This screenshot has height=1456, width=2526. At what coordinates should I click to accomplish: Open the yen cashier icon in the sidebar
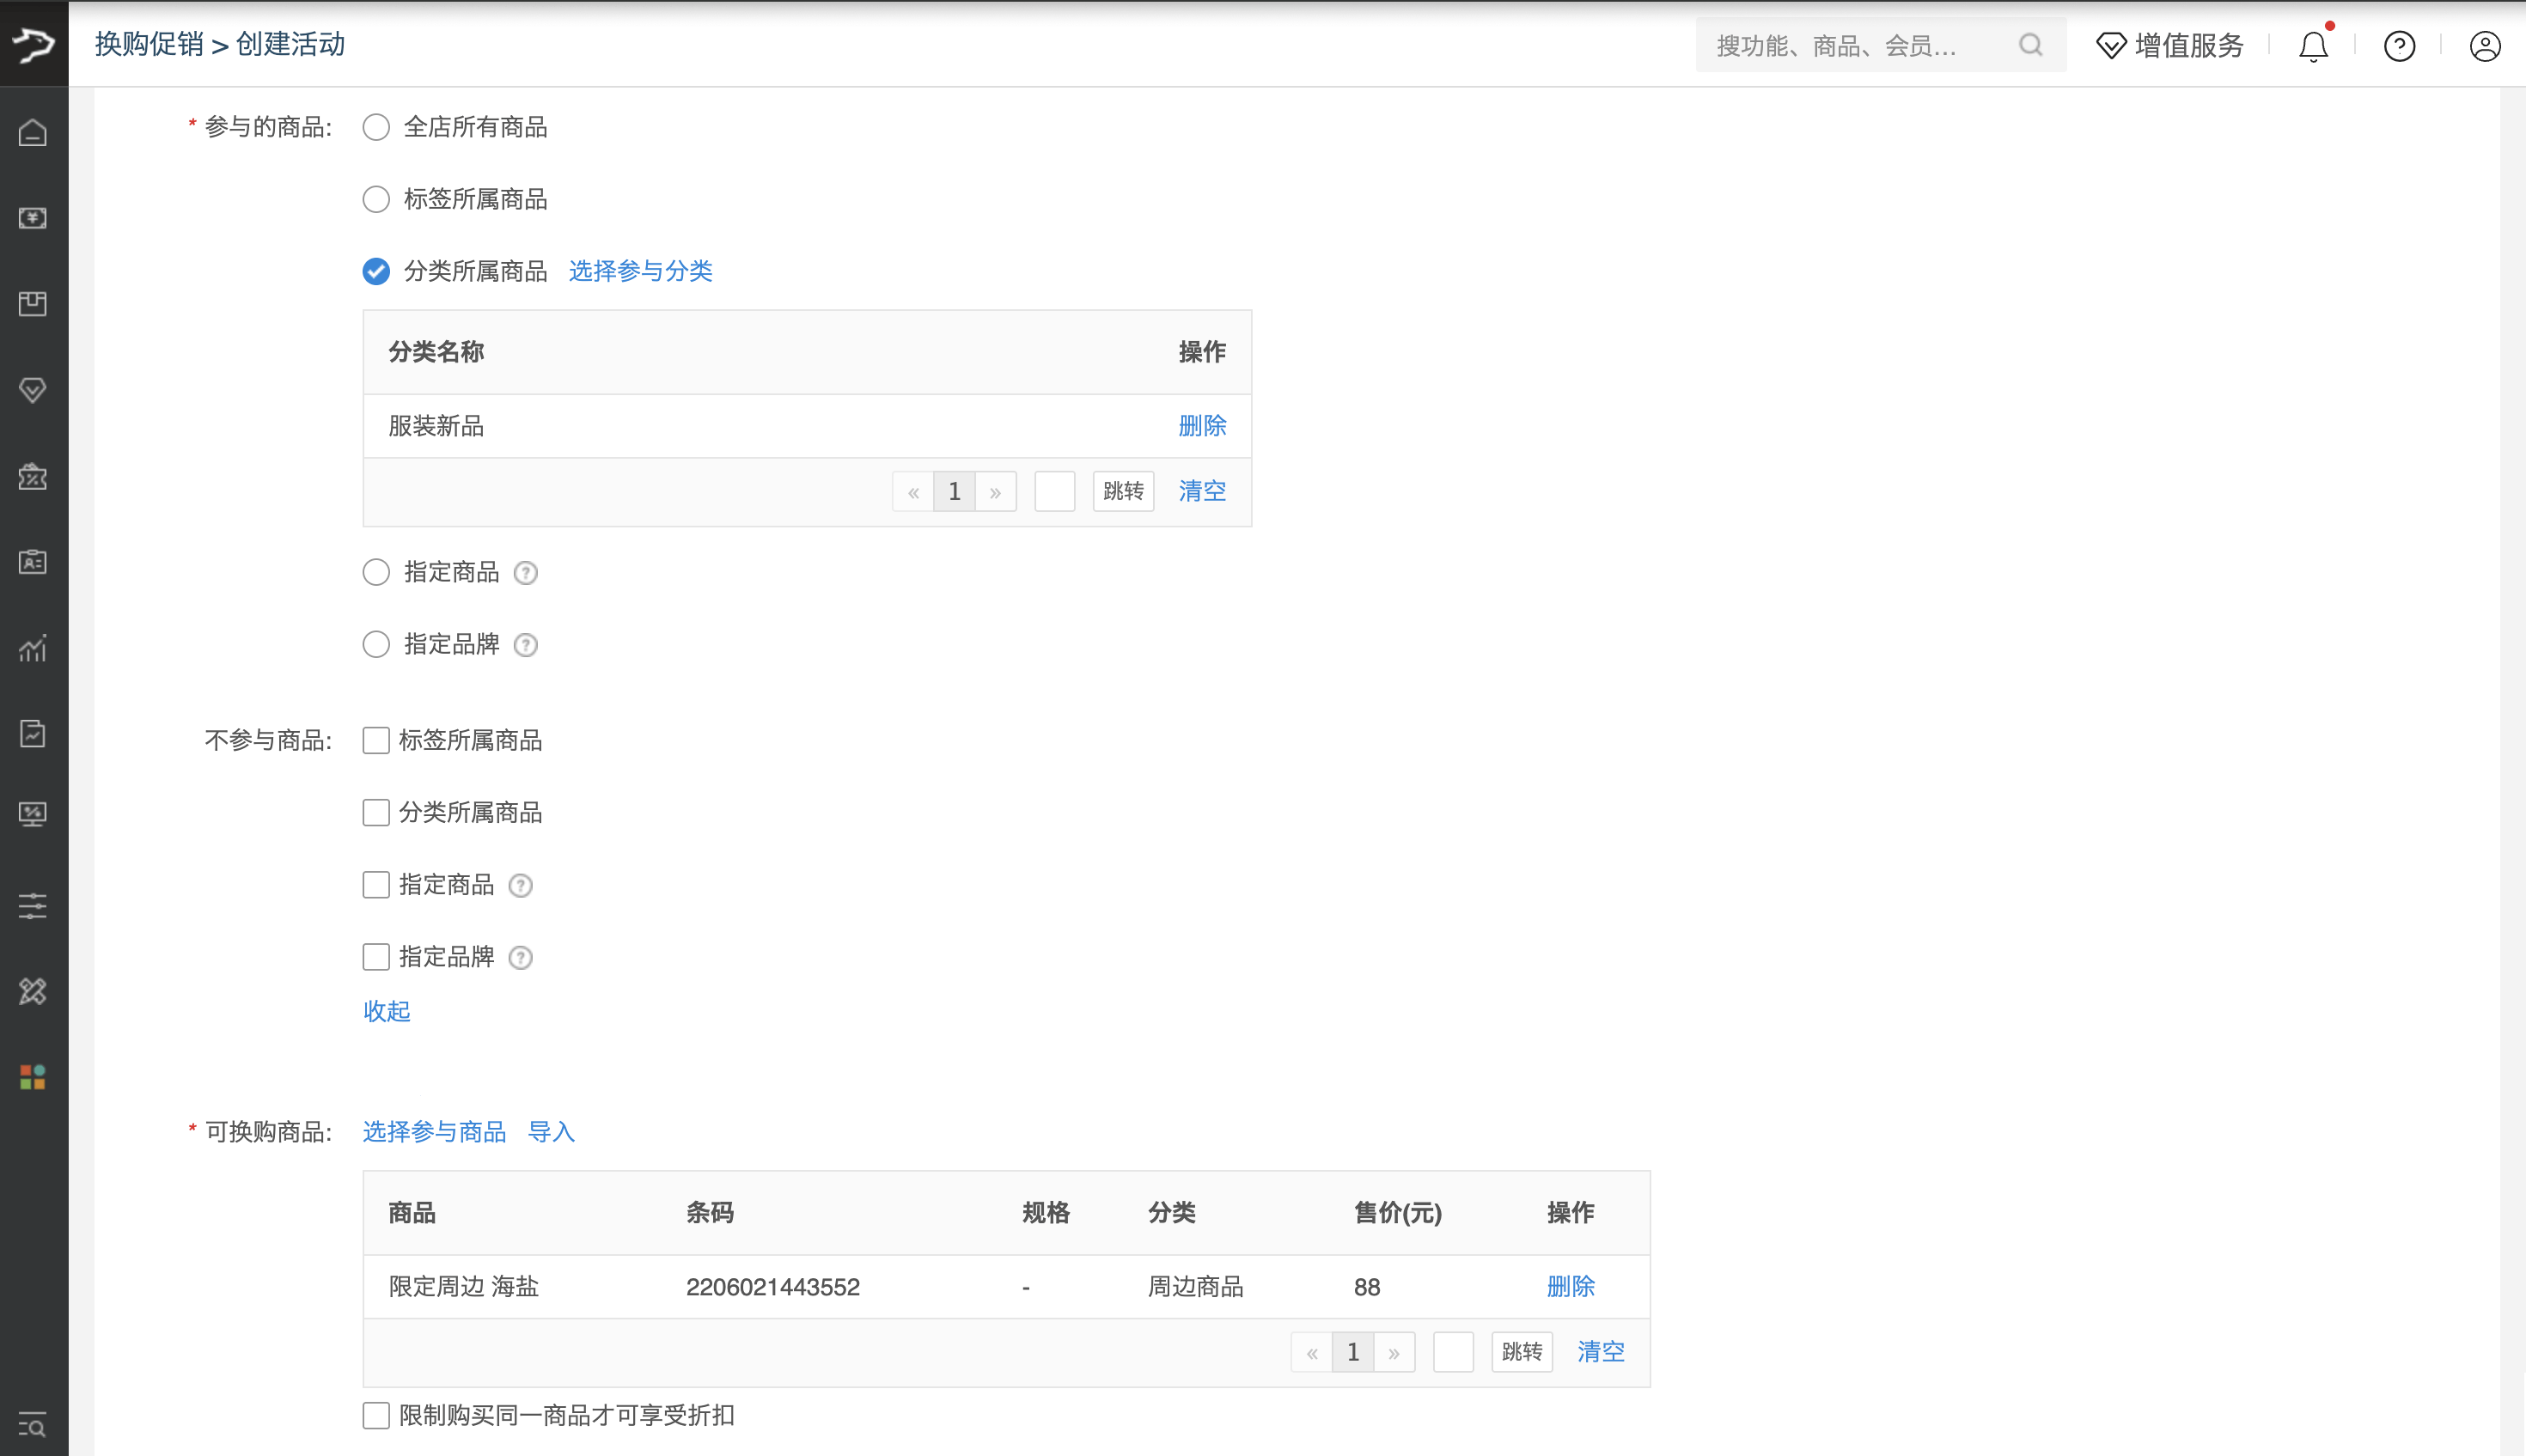(x=33, y=218)
